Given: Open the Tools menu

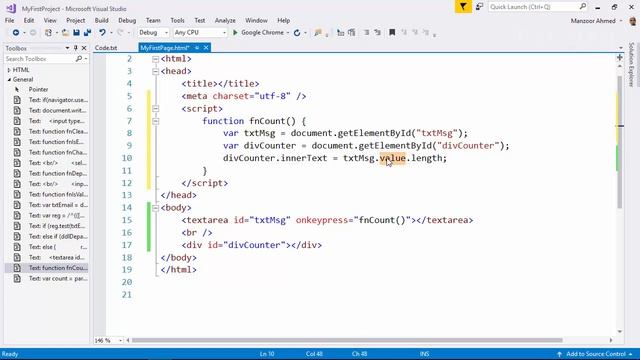Looking at the screenshot, I should [x=177, y=20].
